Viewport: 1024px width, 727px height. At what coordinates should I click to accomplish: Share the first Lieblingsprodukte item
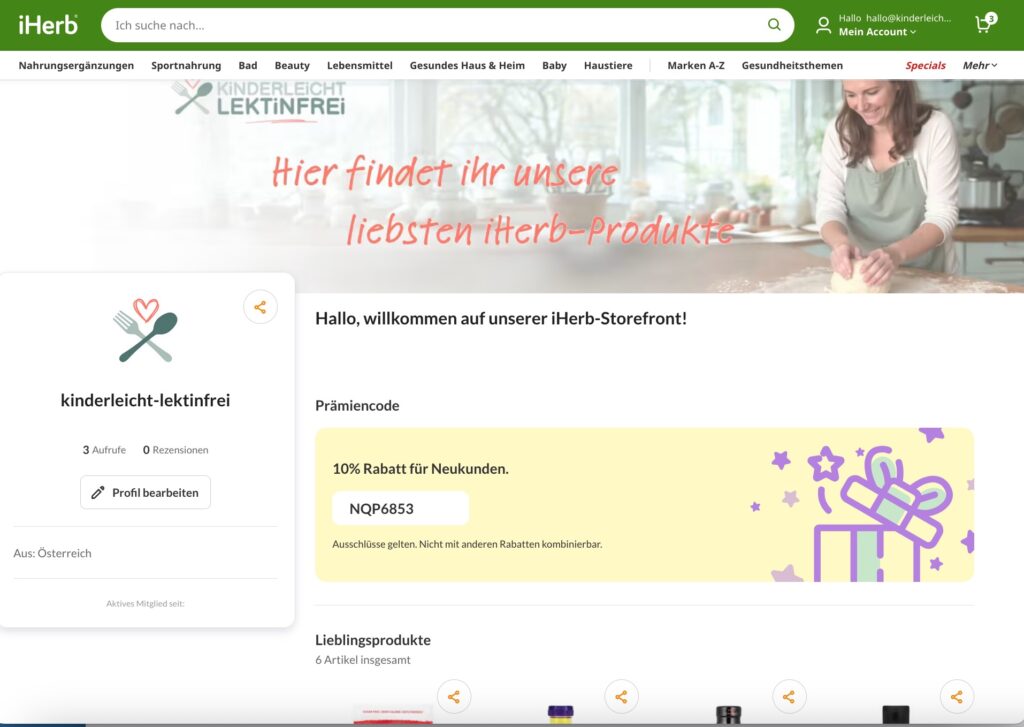(x=454, y=697)
